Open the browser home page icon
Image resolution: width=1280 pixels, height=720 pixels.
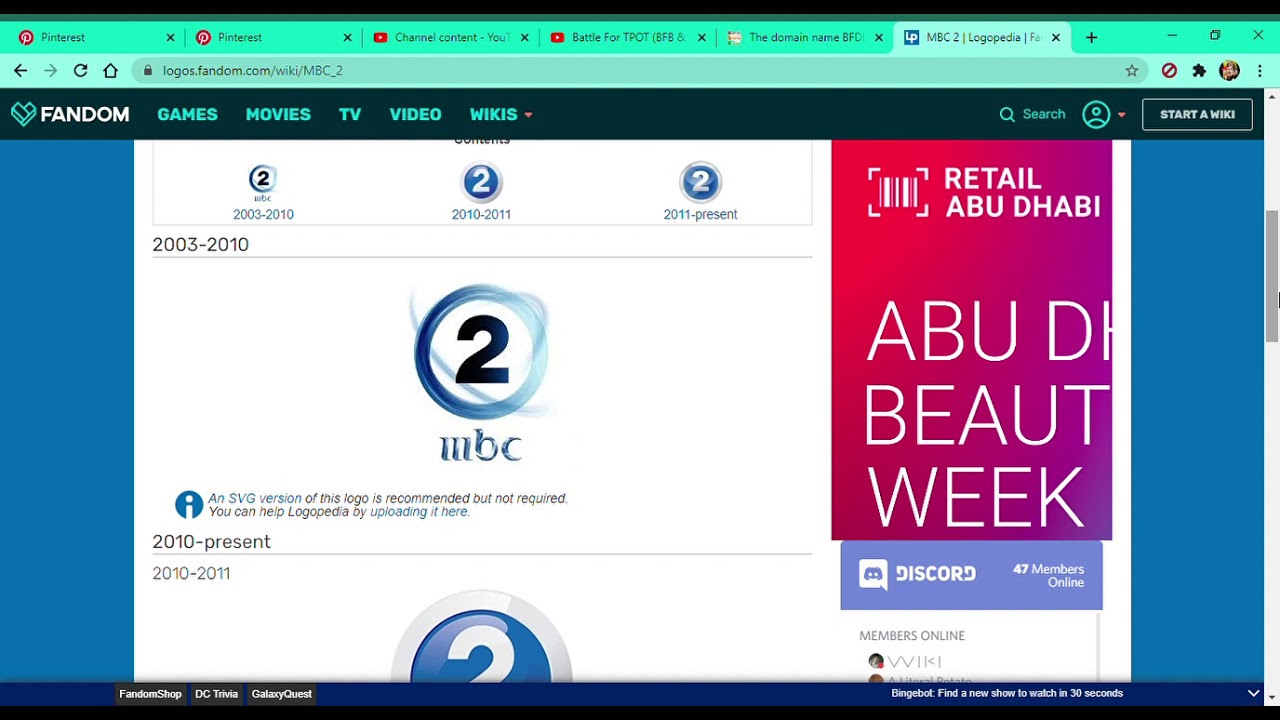[110, 71]
